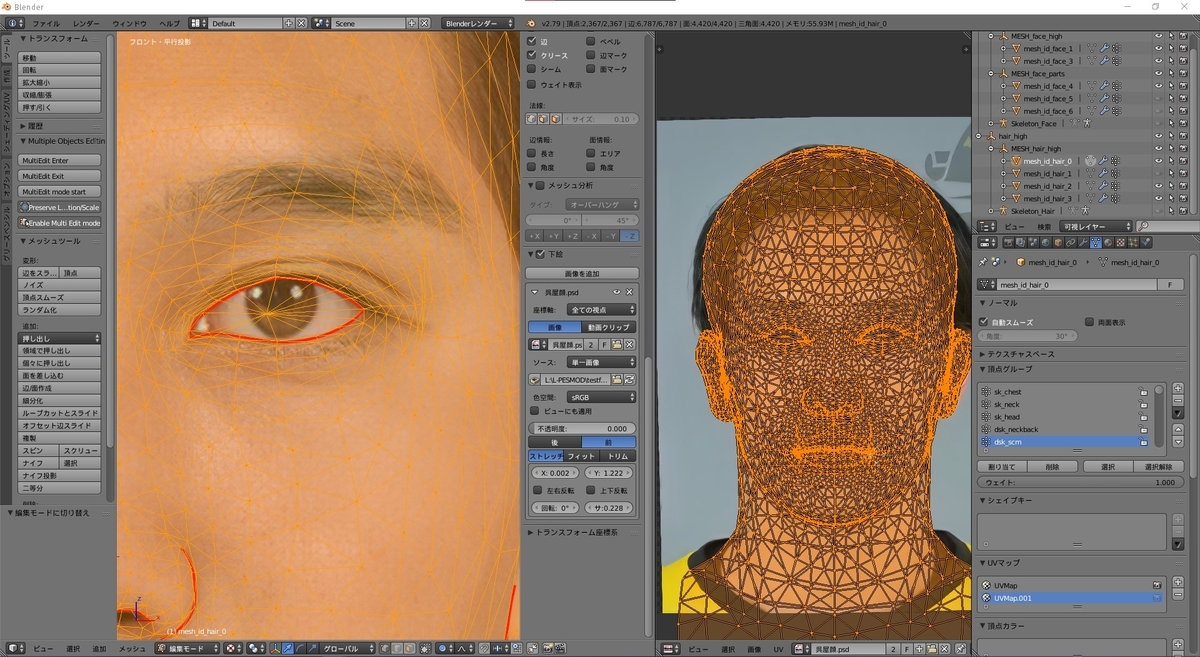Toggle the クリース (crease) checkbox
Viewport: 1200px width, 657px height.
pos(532,56)
